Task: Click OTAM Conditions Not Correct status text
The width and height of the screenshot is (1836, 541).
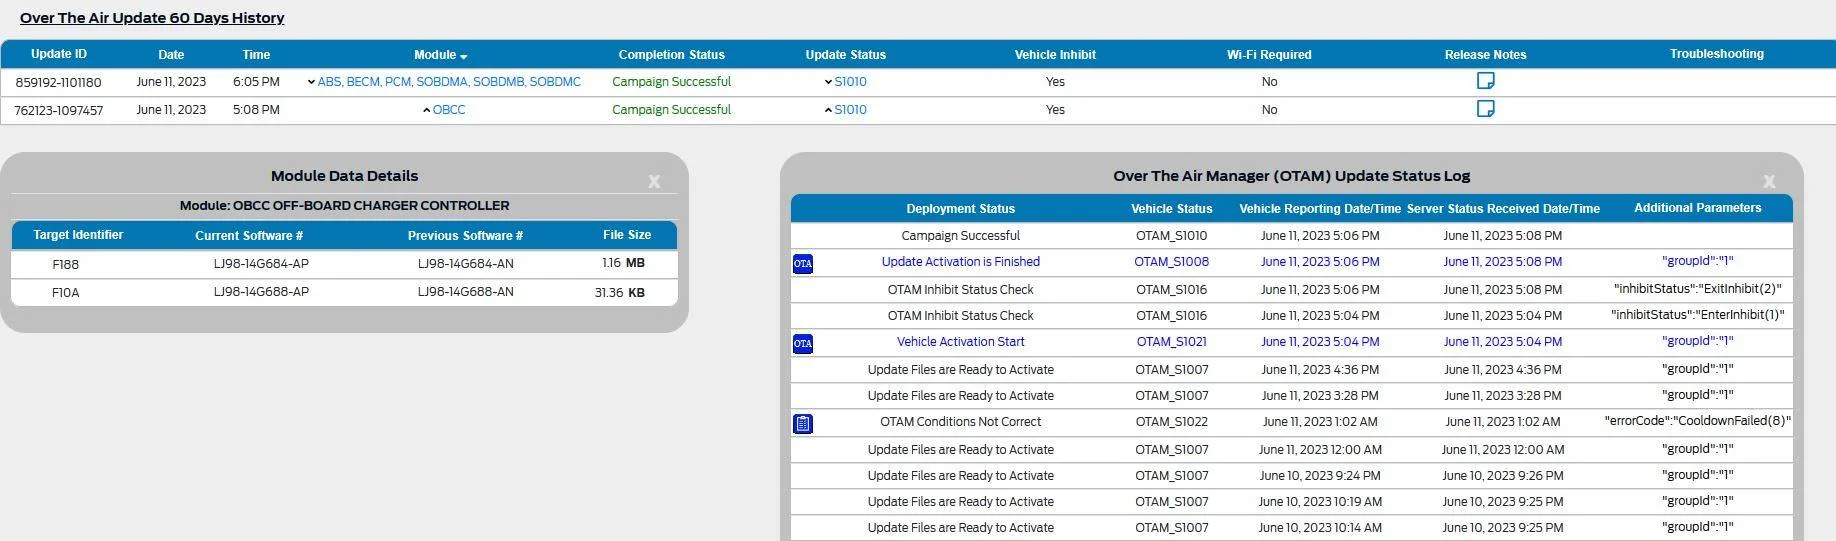Action: pyautogui.click(x=960, y=422)
